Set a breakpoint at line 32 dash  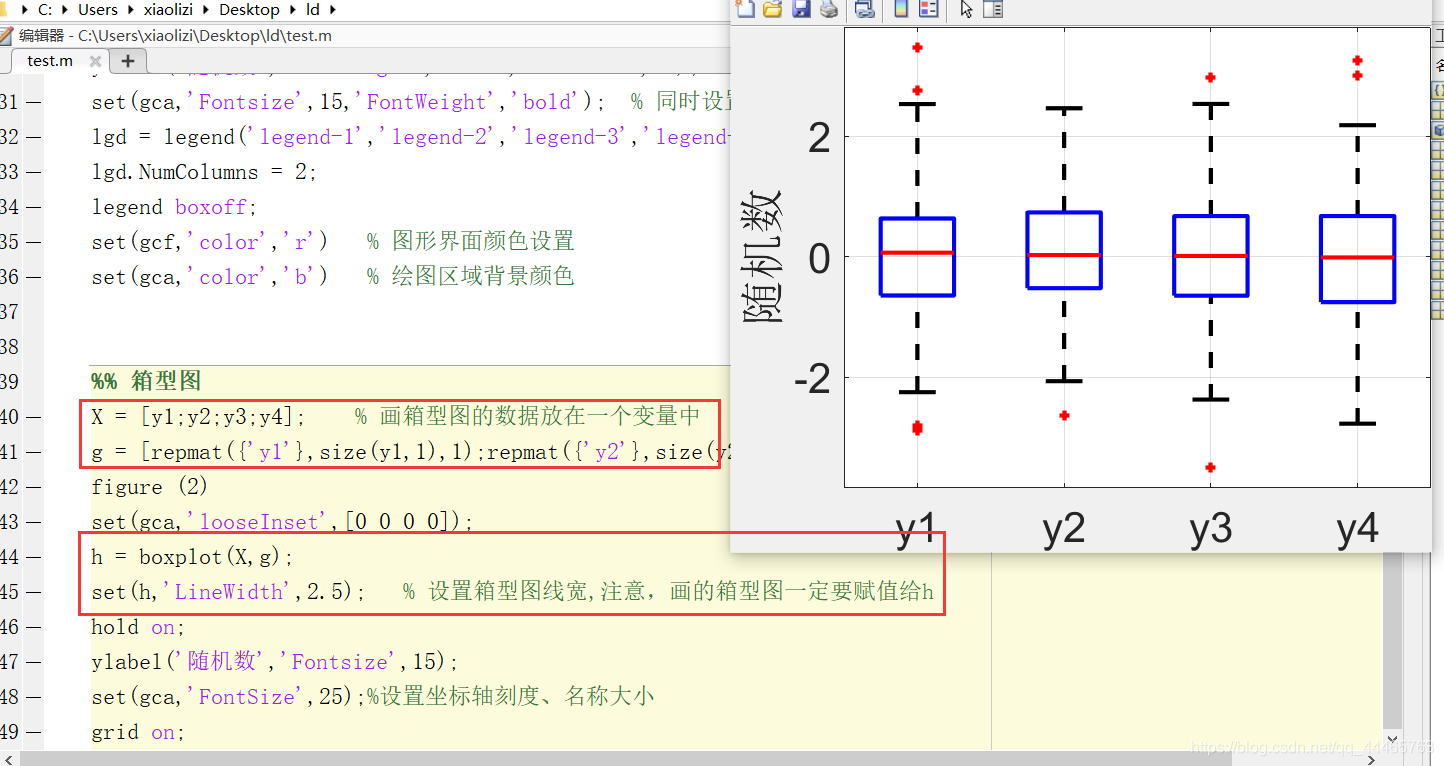(34, 137)
